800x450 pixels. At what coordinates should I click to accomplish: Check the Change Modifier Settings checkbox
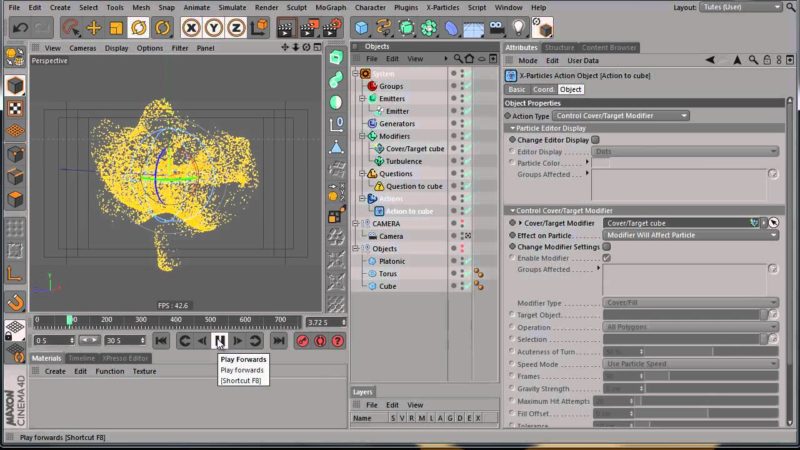606,246
